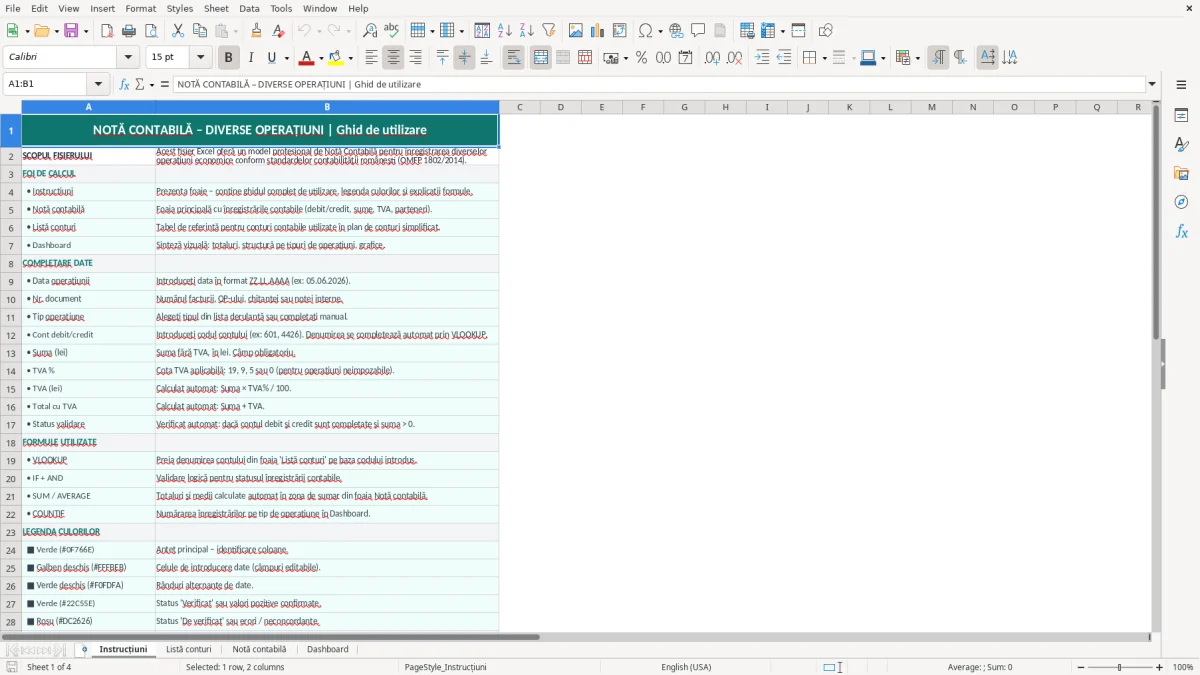The image size is (1200, 675).
Task: Click the Save document icon
Action: tap(71, 31)
